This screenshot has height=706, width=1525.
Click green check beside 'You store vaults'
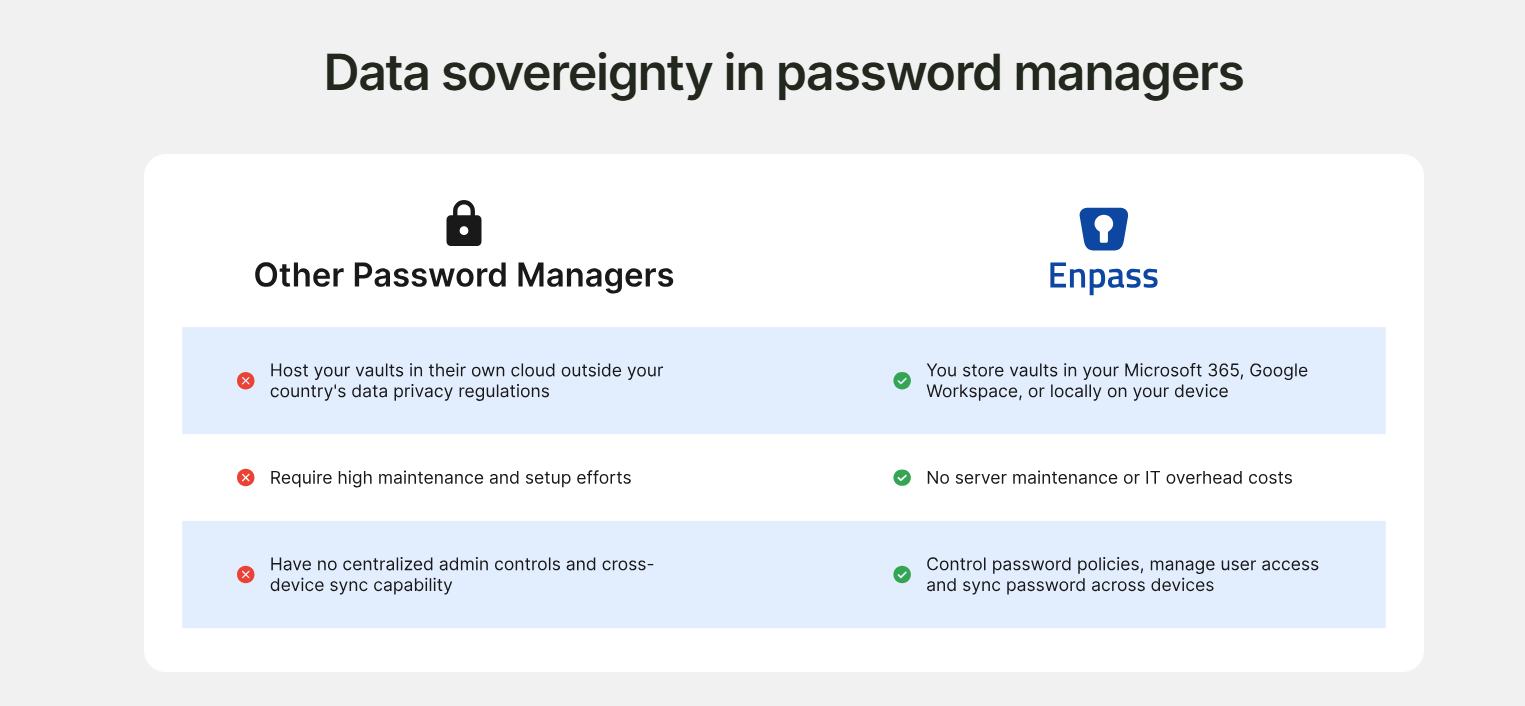902,380
